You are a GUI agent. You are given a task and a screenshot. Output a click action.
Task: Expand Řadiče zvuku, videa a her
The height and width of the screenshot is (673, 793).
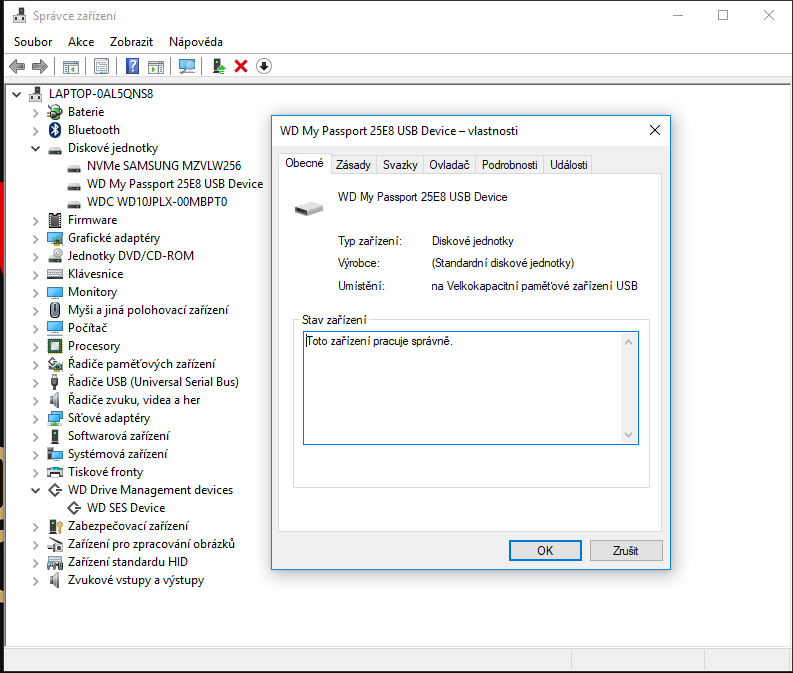click(35, 400)
